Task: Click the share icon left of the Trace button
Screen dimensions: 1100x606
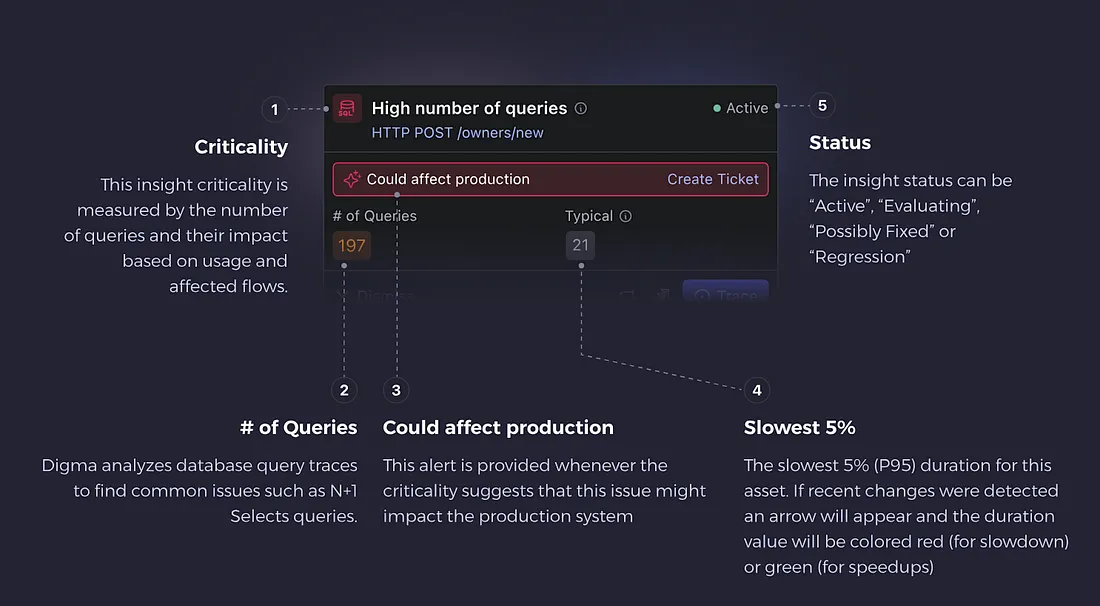Action: point(663,293)
